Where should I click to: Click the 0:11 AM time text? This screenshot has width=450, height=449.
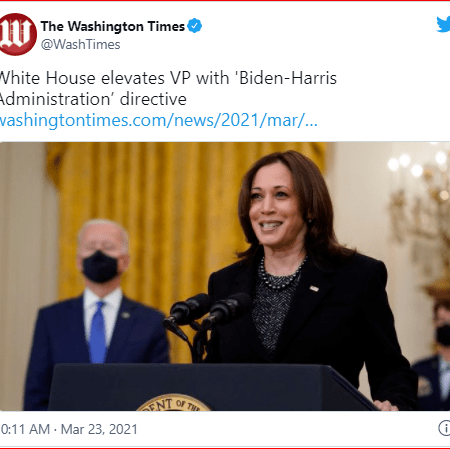click(25, 429)
